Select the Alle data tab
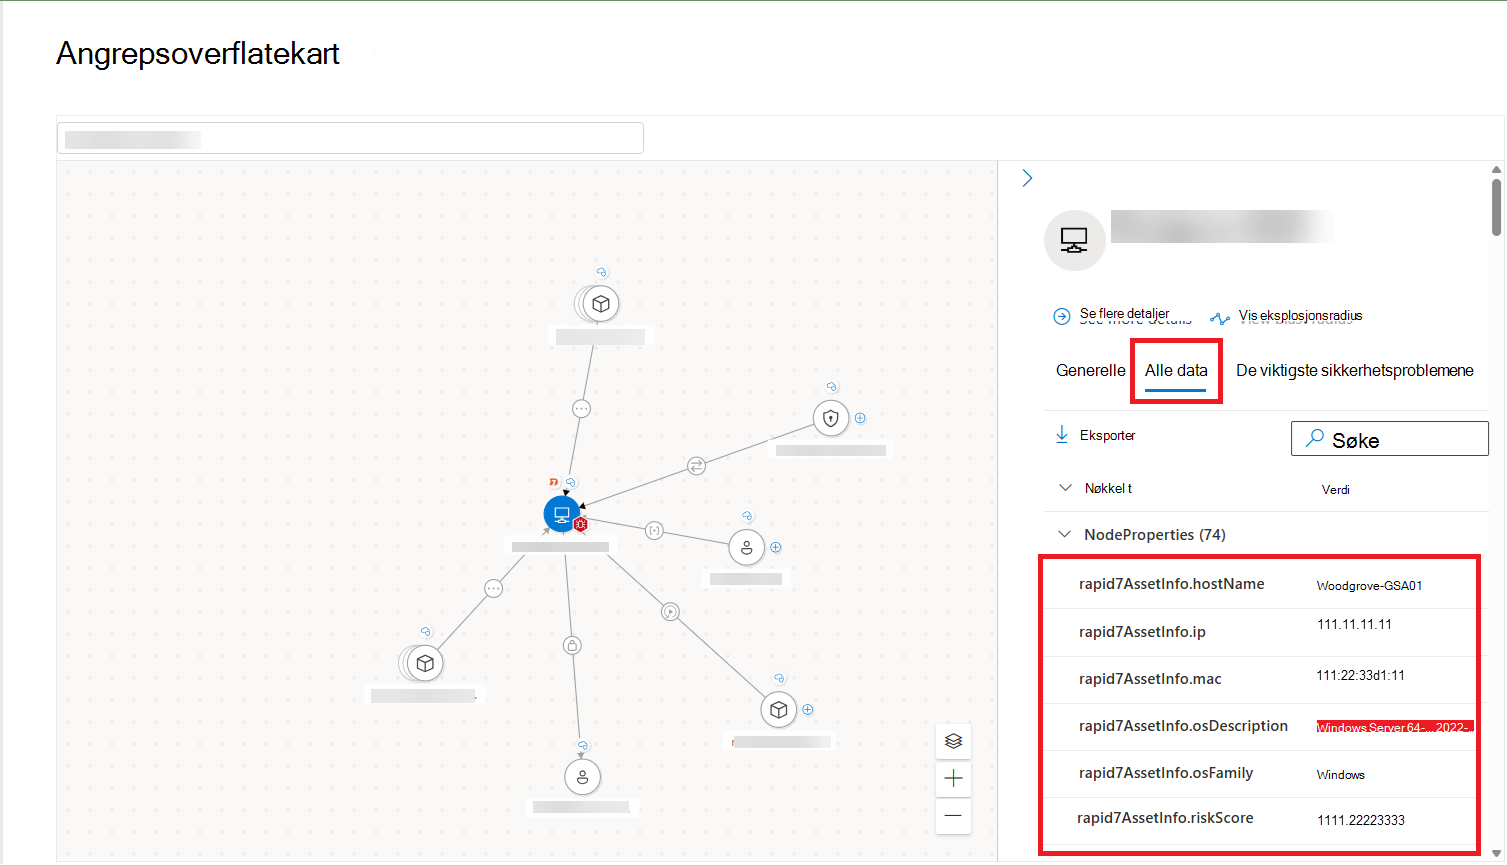The image size is (1507, 865). 1176,370
